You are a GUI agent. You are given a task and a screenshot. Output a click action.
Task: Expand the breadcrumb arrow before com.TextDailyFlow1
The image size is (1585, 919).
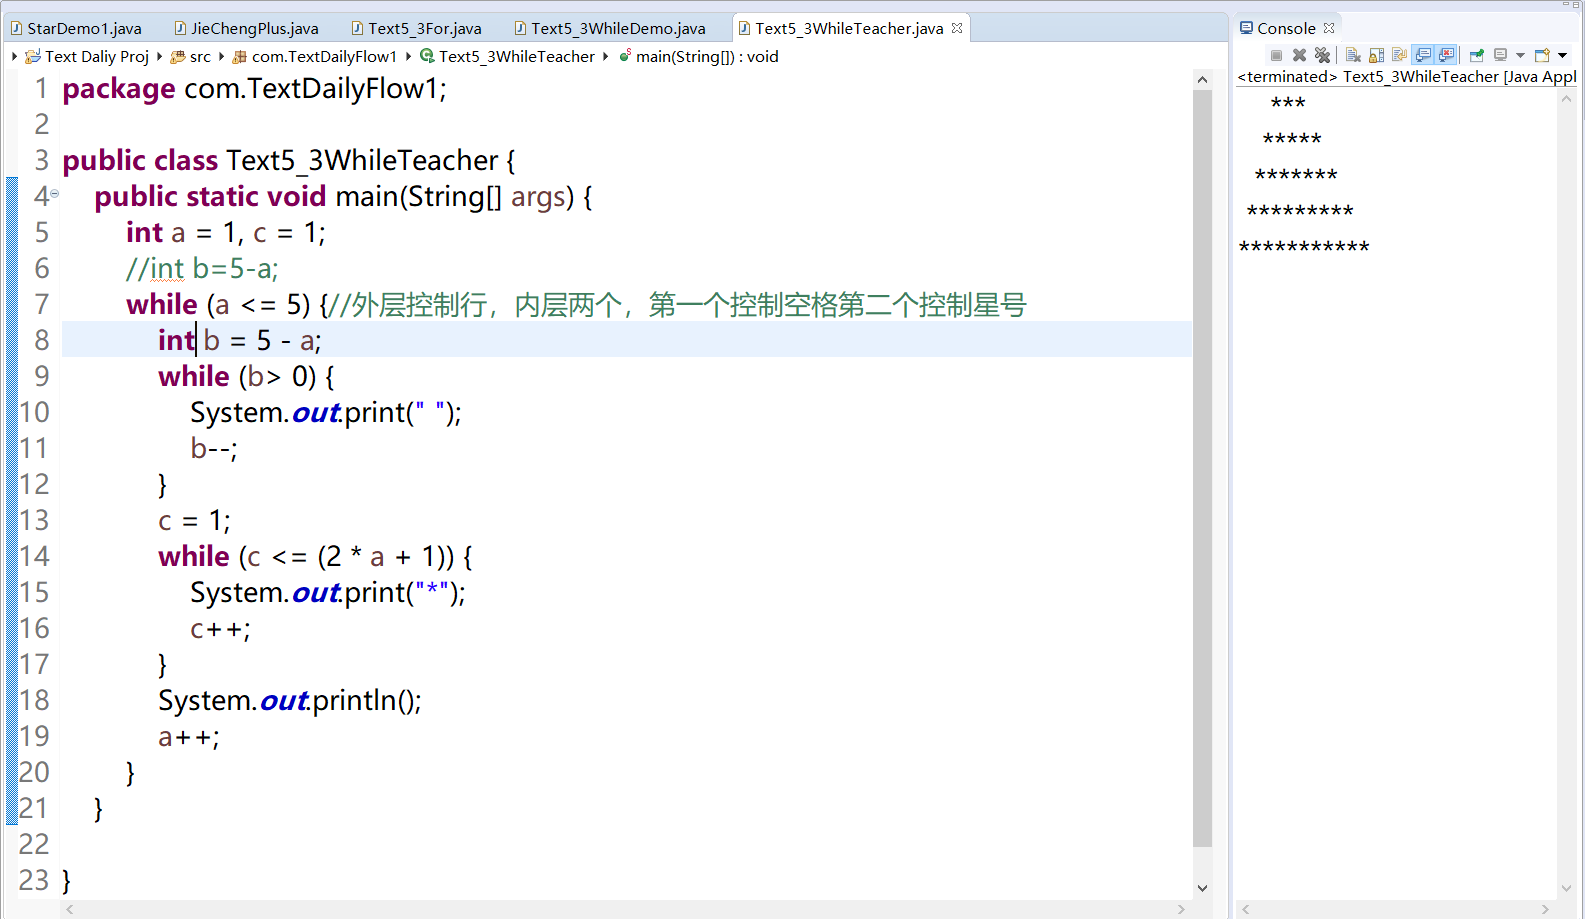(221, 56)
